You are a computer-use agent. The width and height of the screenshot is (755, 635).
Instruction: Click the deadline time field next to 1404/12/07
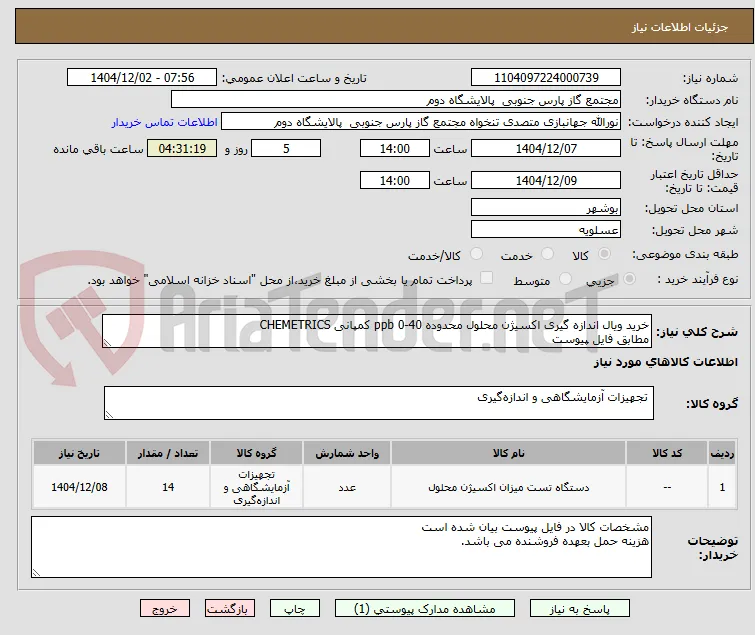[x=395, y=148]
